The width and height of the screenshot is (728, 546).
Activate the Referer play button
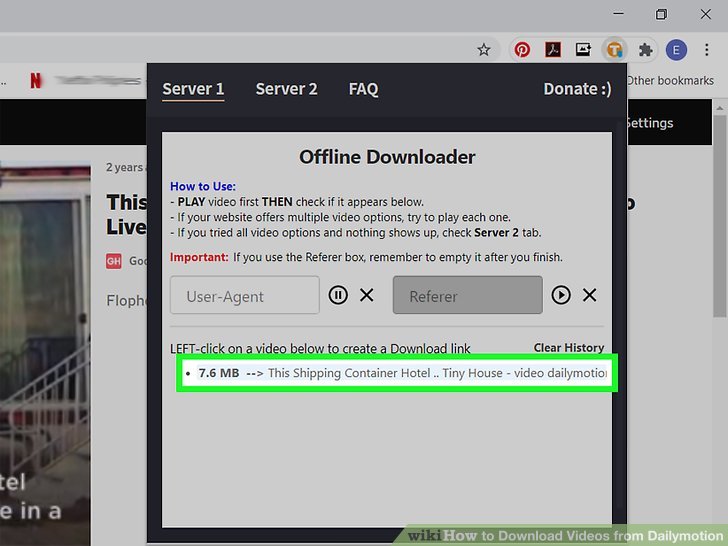561,295
